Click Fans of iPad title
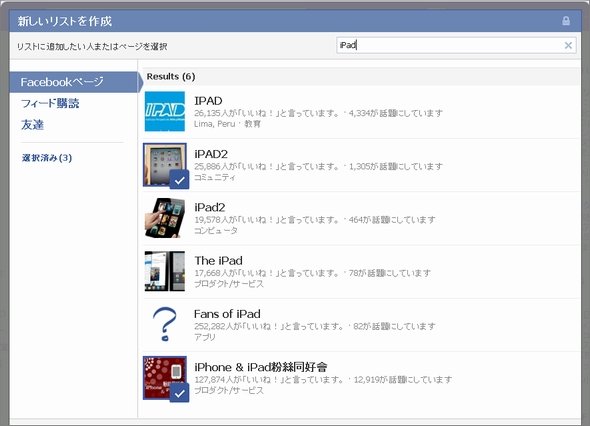 click(227, 314)
